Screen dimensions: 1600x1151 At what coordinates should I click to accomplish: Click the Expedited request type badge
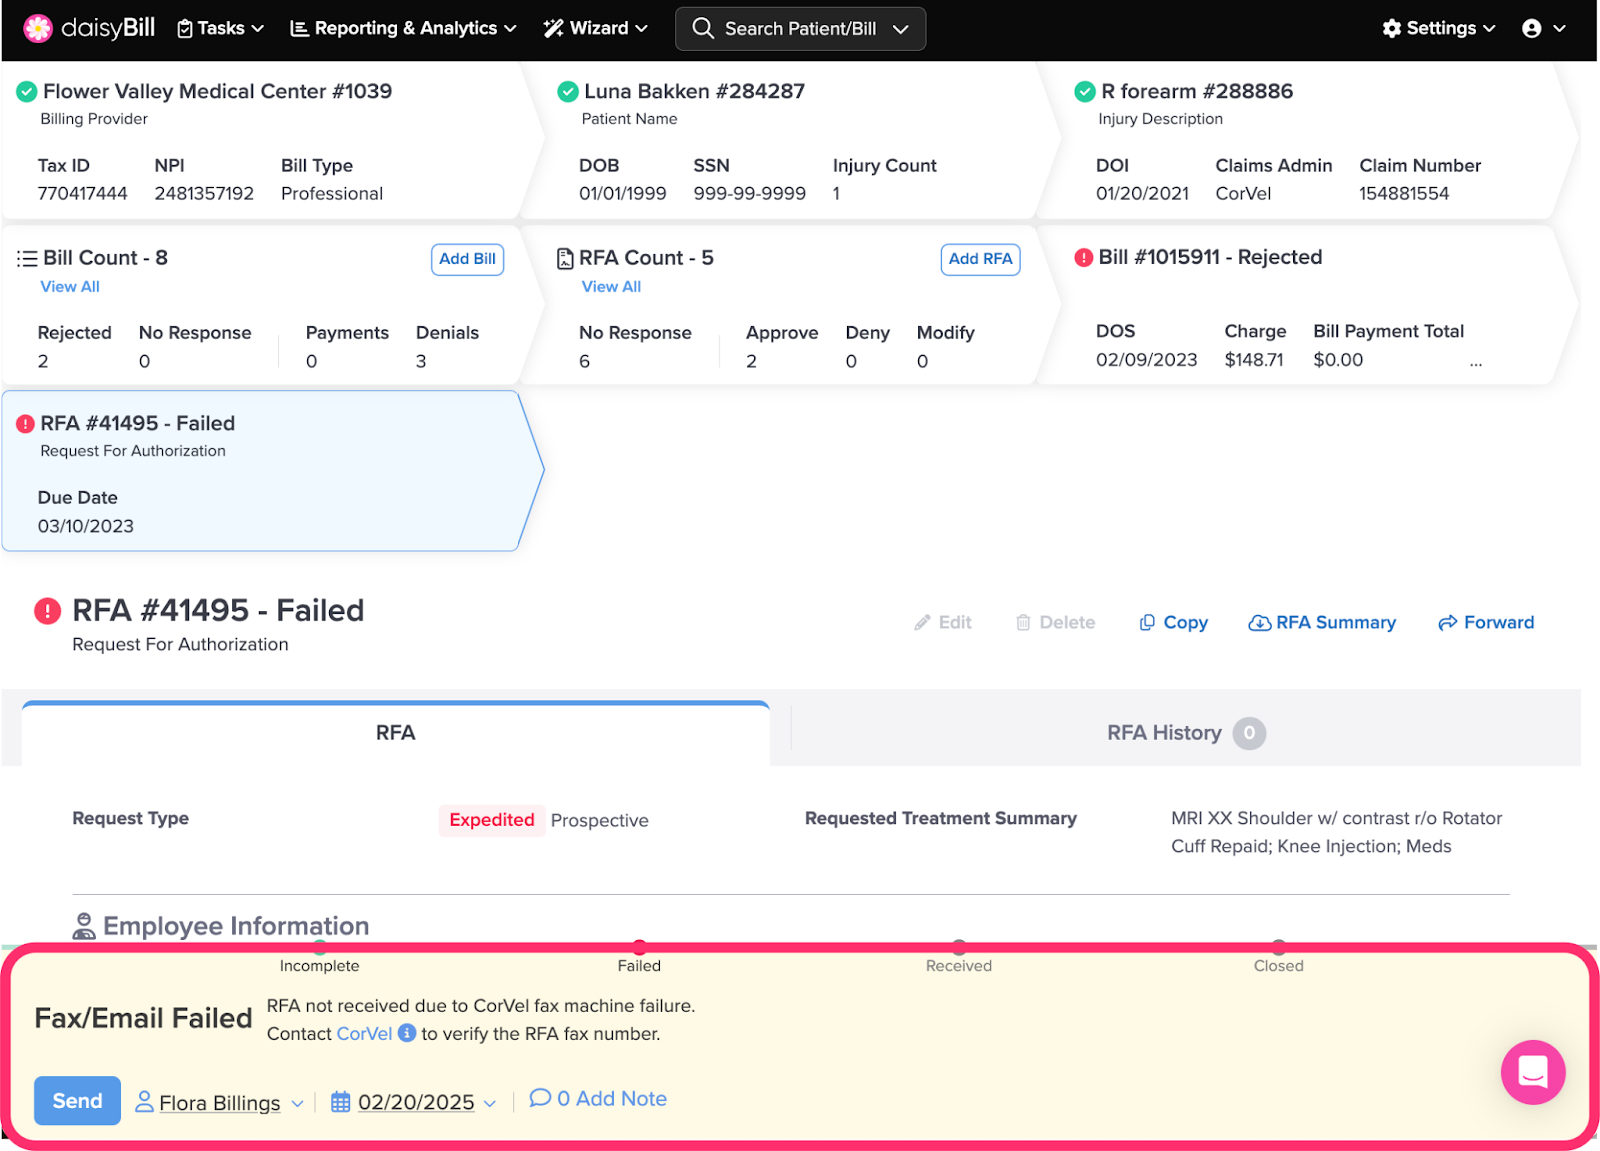[492, 820]
